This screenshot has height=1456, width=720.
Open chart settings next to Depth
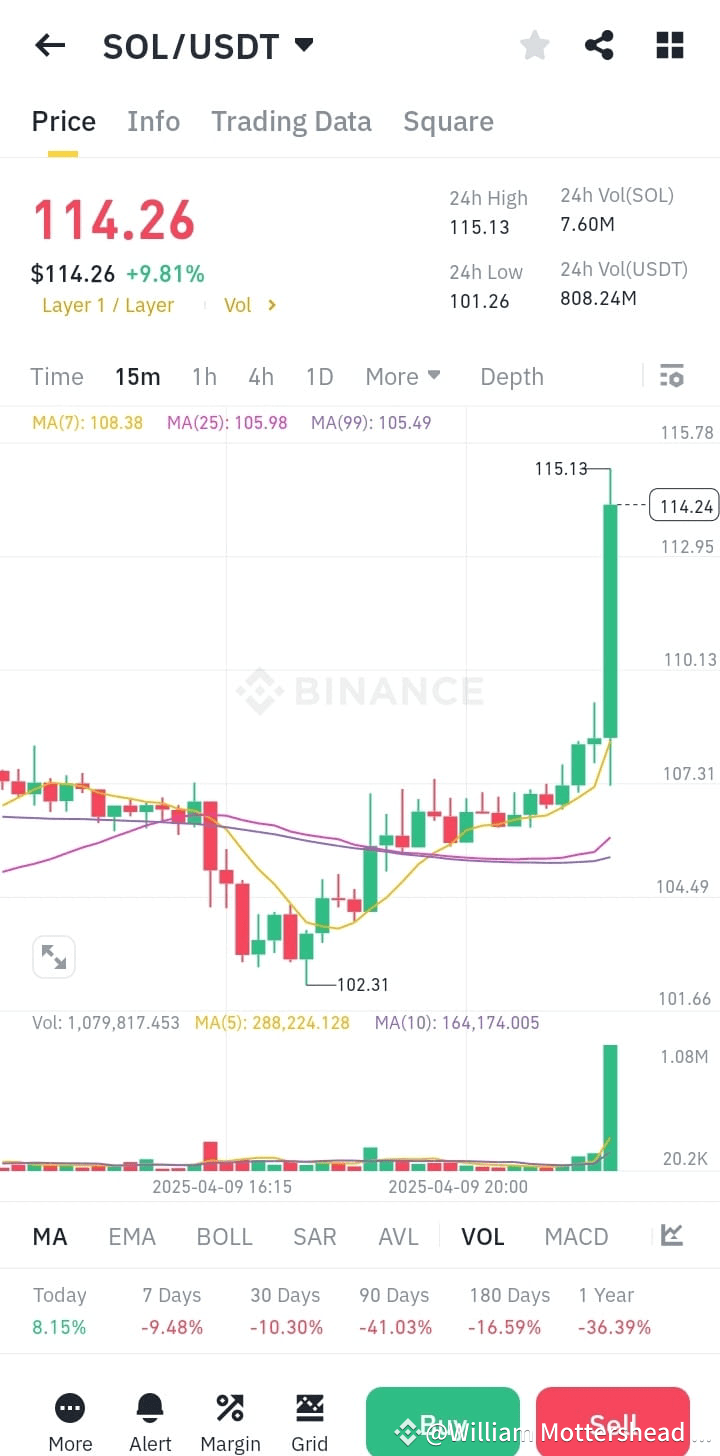pyautogui.click(x=672, y=376)
